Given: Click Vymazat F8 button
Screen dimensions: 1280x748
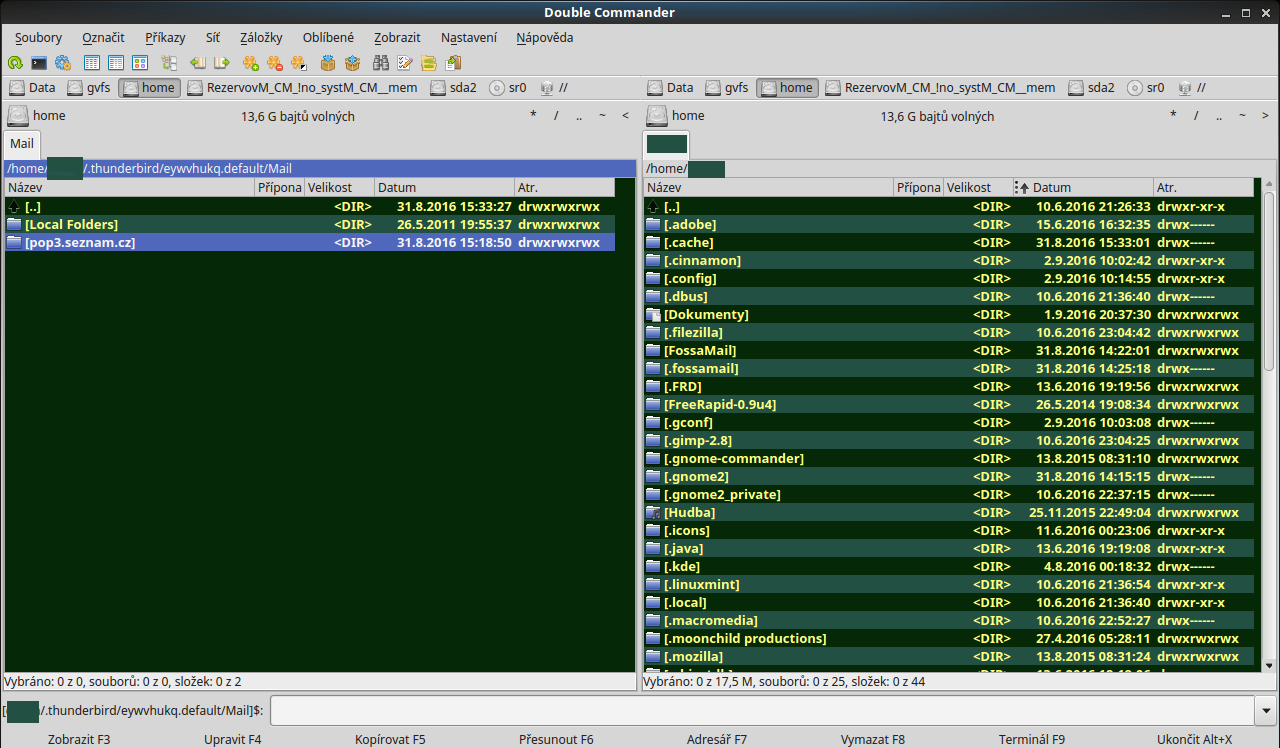Looking at the screenshot, I should coord(873,739).
